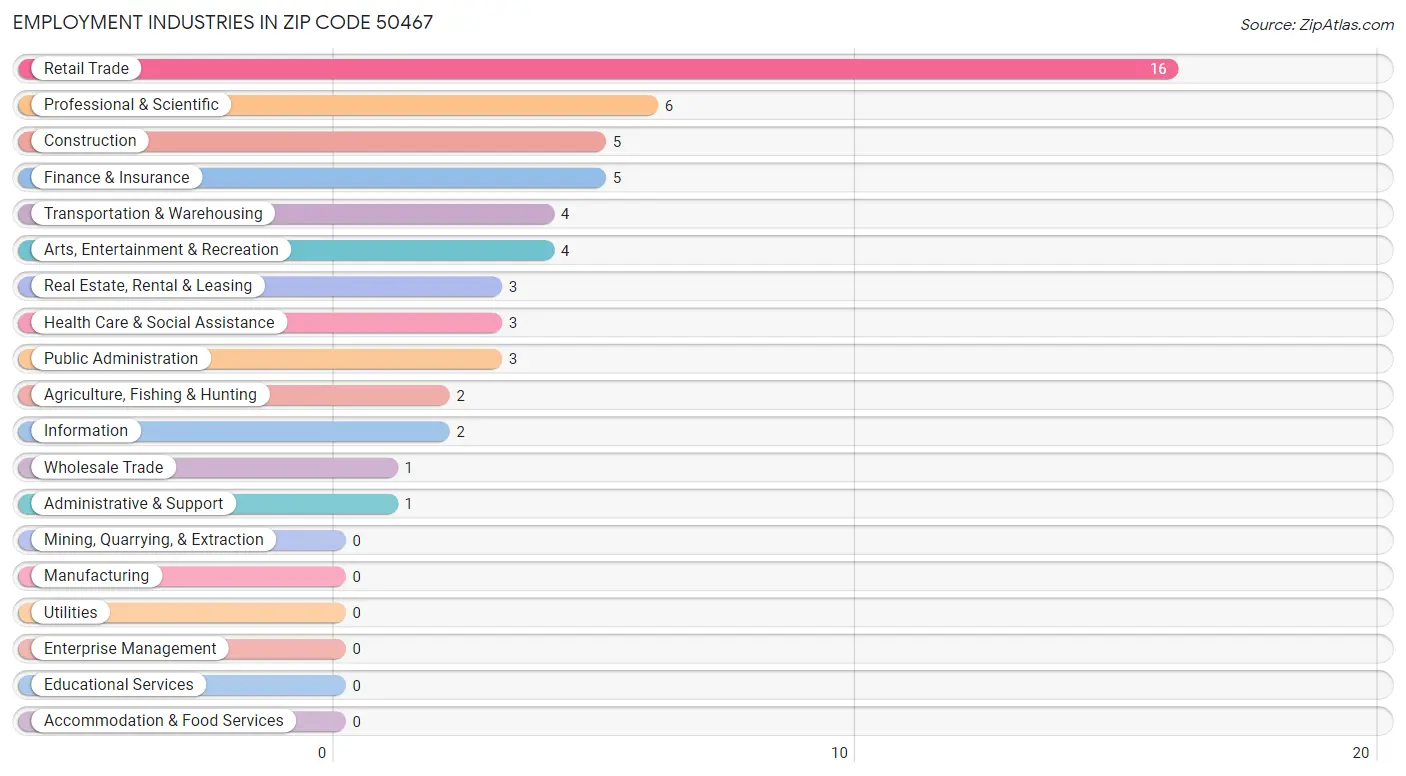Select Administrative & Support label

[x=133, y=504]
